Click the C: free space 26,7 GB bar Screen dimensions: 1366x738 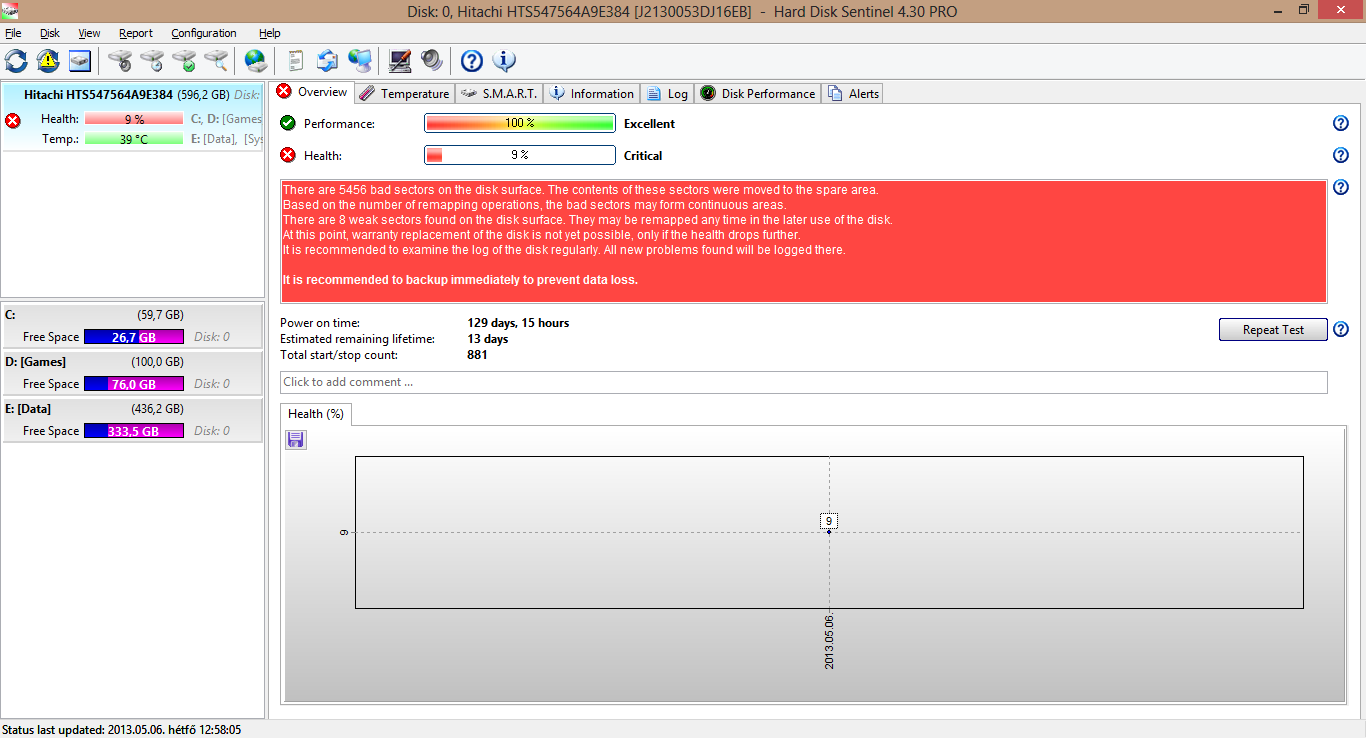pyautogui.click(x=134, y=337)
